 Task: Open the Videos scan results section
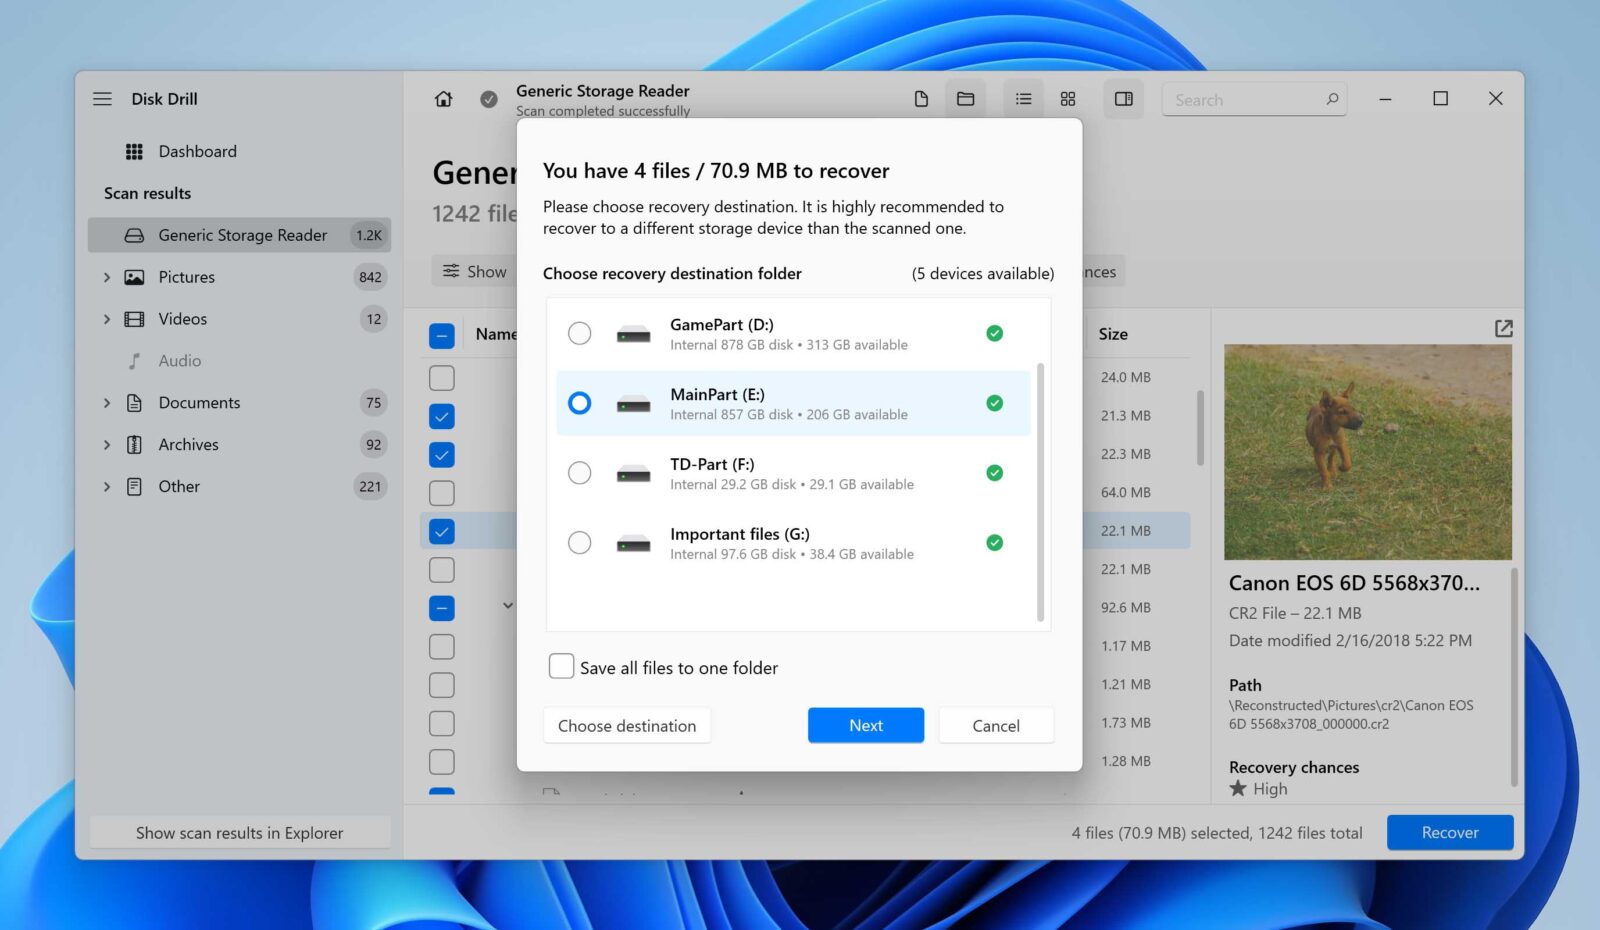point(182,318)
